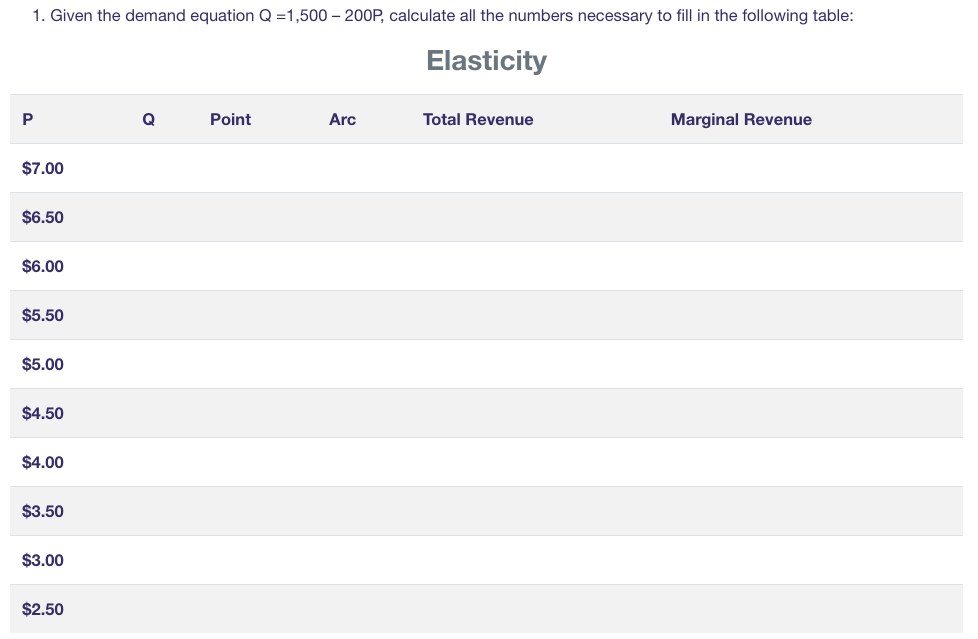Click the Marginal Revenue column header
The width and height of the screenshot is (978, 639).
tap(741, 119)
